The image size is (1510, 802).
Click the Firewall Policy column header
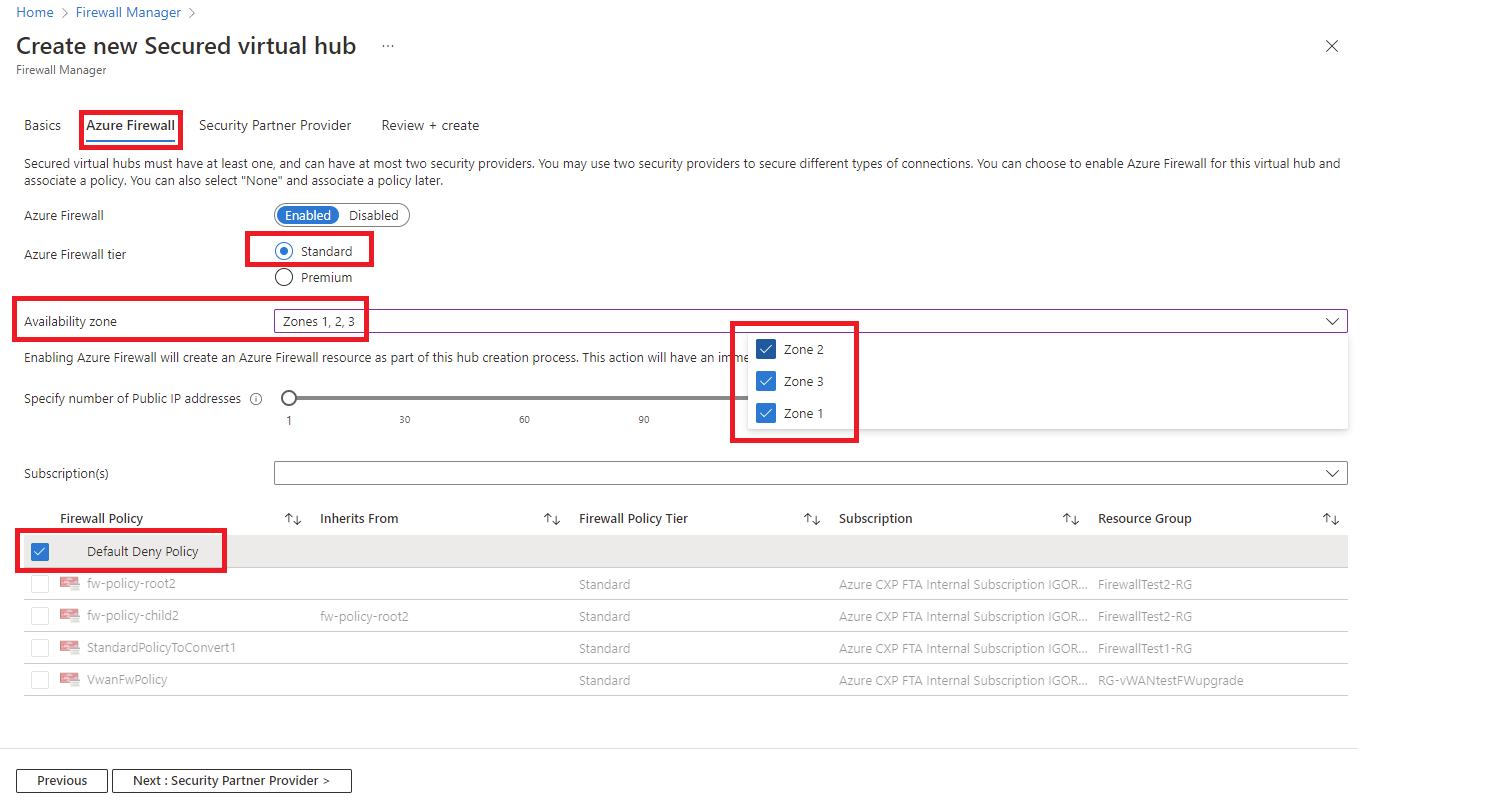click(102, 519)
